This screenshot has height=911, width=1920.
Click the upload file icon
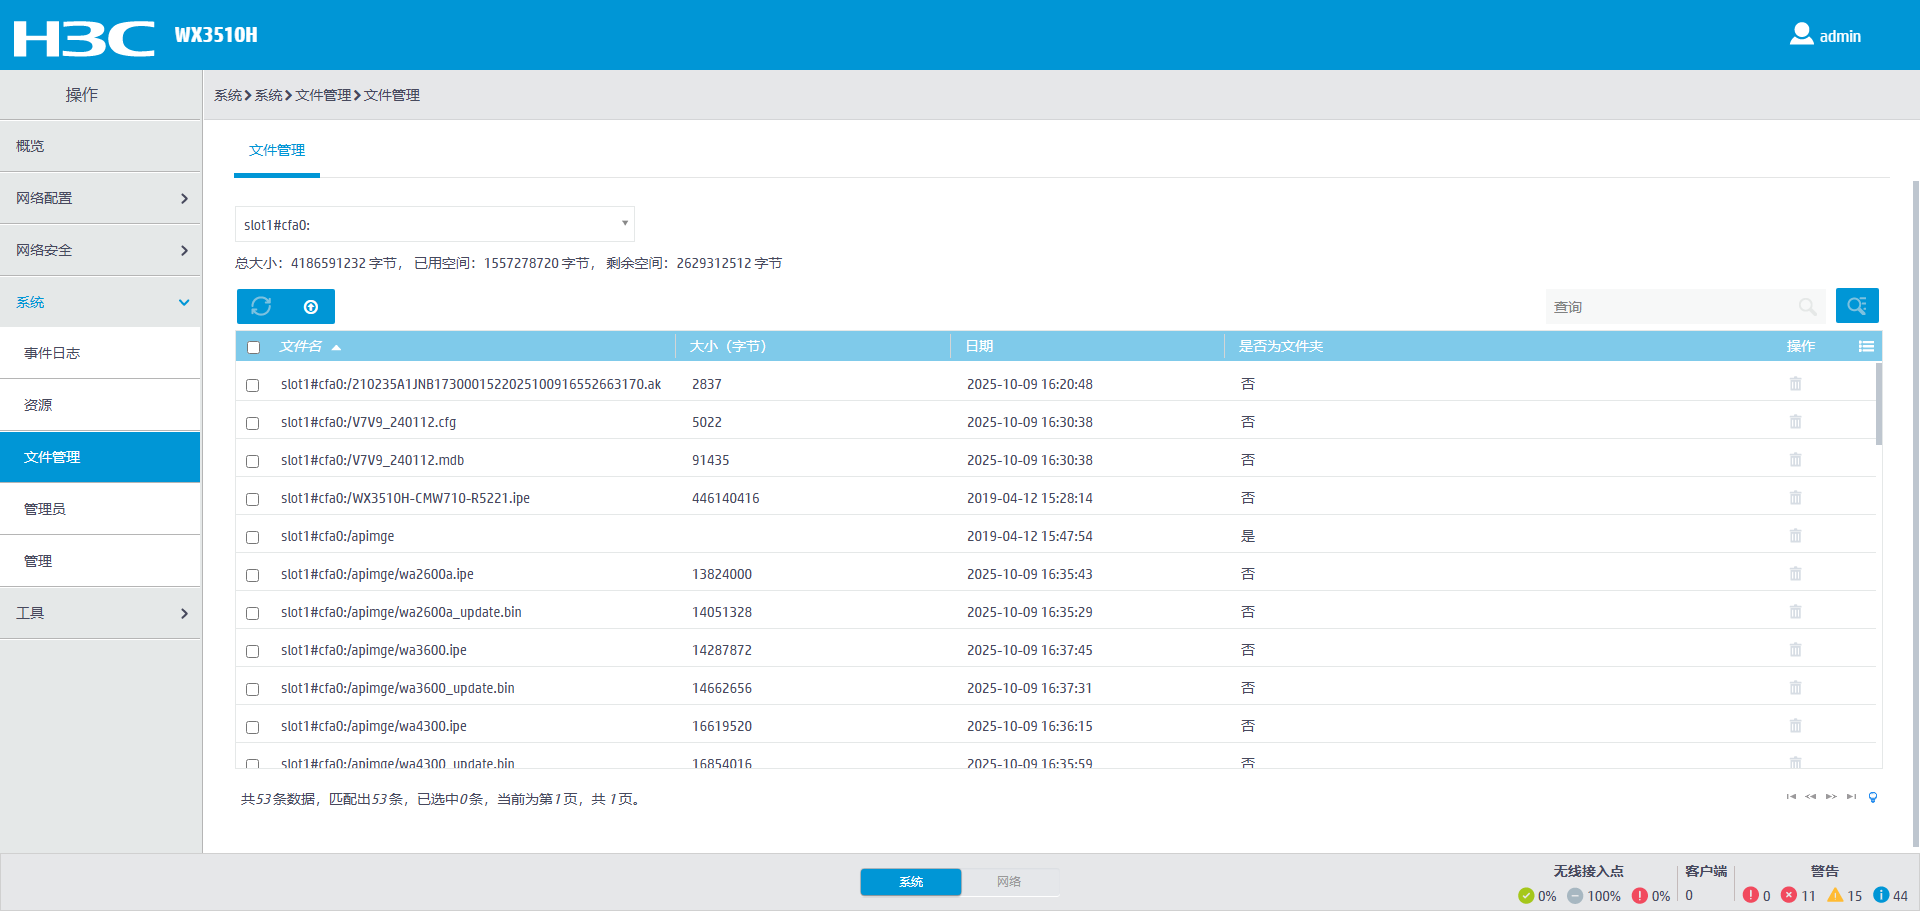(311, 307)
